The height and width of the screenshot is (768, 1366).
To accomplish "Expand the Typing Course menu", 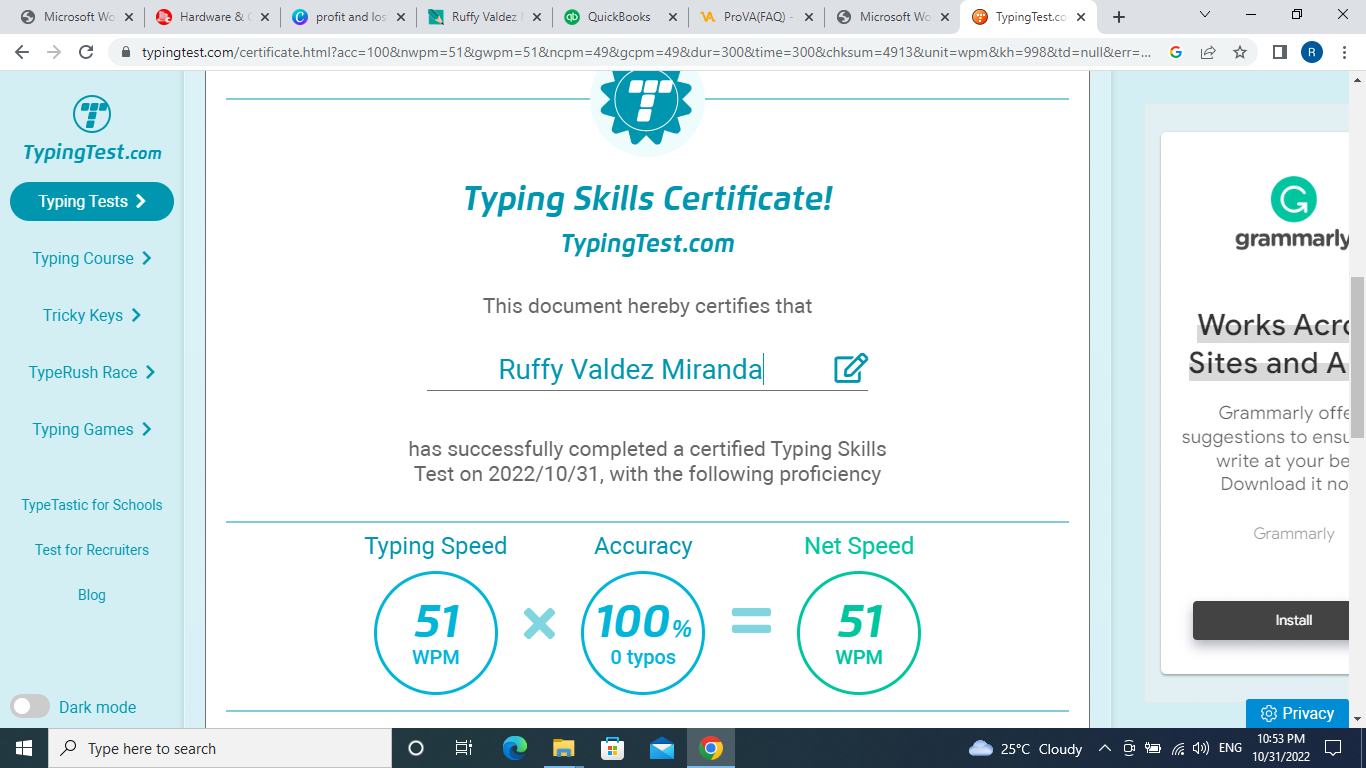I will click(92, 258).
